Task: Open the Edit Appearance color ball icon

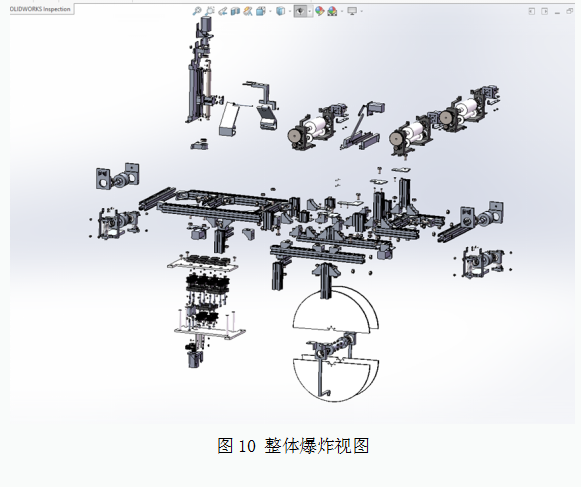Action: tap(319, 11)
